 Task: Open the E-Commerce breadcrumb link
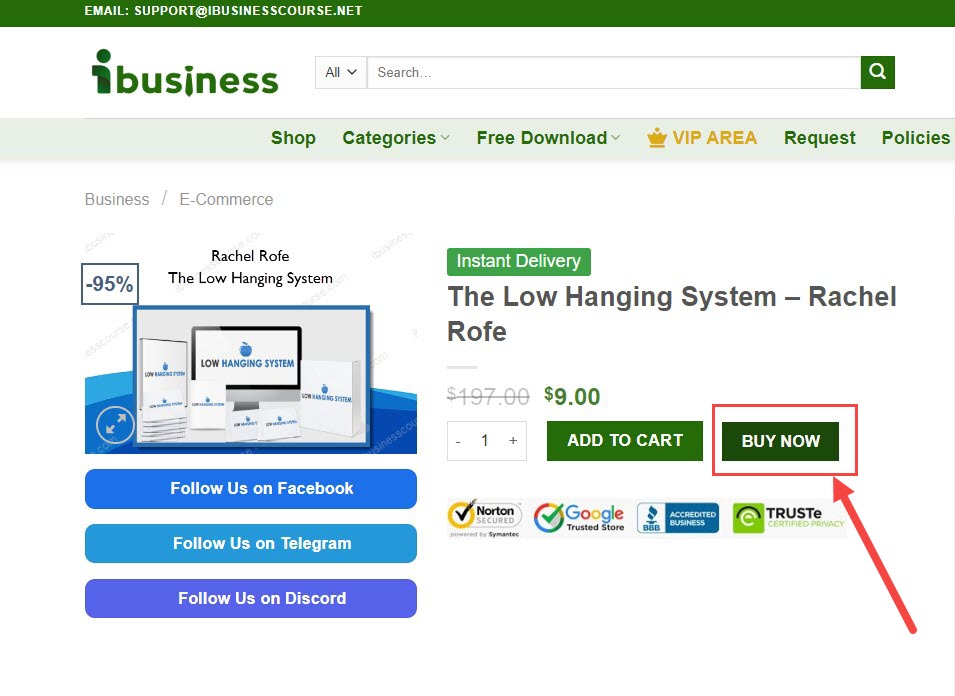click(x=226, y=199)
